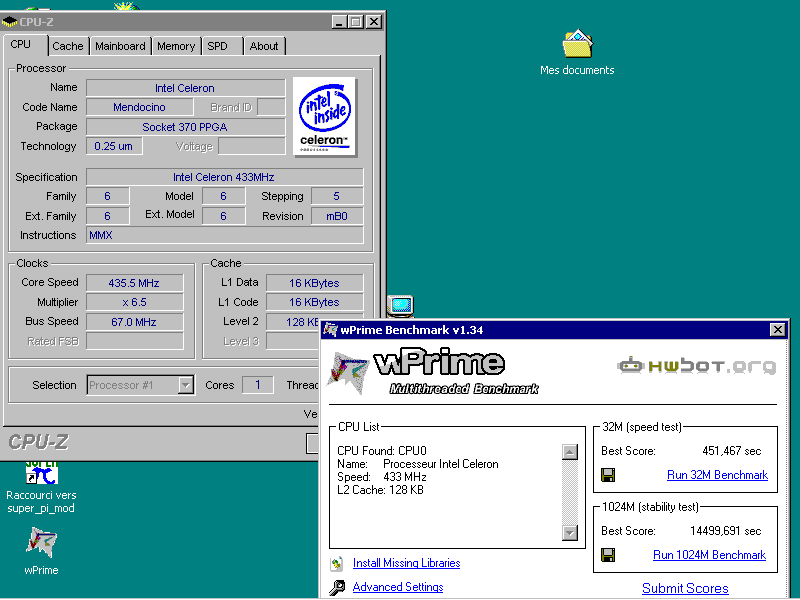The height and width of the screenshot is (600, 800).
Task: Click the 67.0 MHz Bus Speed value
Action: [134, 322]
